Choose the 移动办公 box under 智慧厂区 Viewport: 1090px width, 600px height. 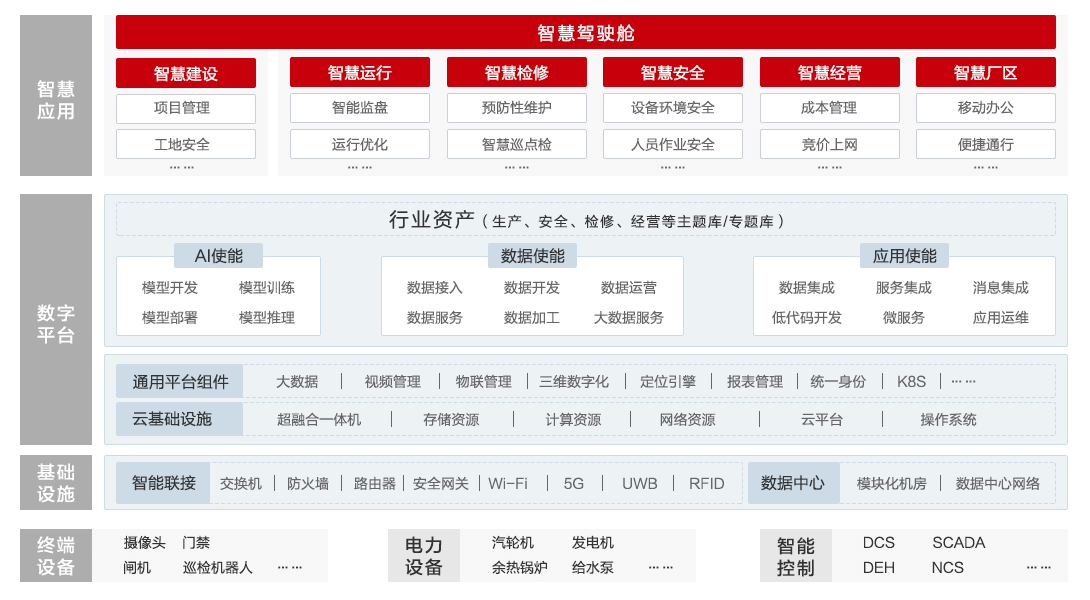tap(985, 108)
